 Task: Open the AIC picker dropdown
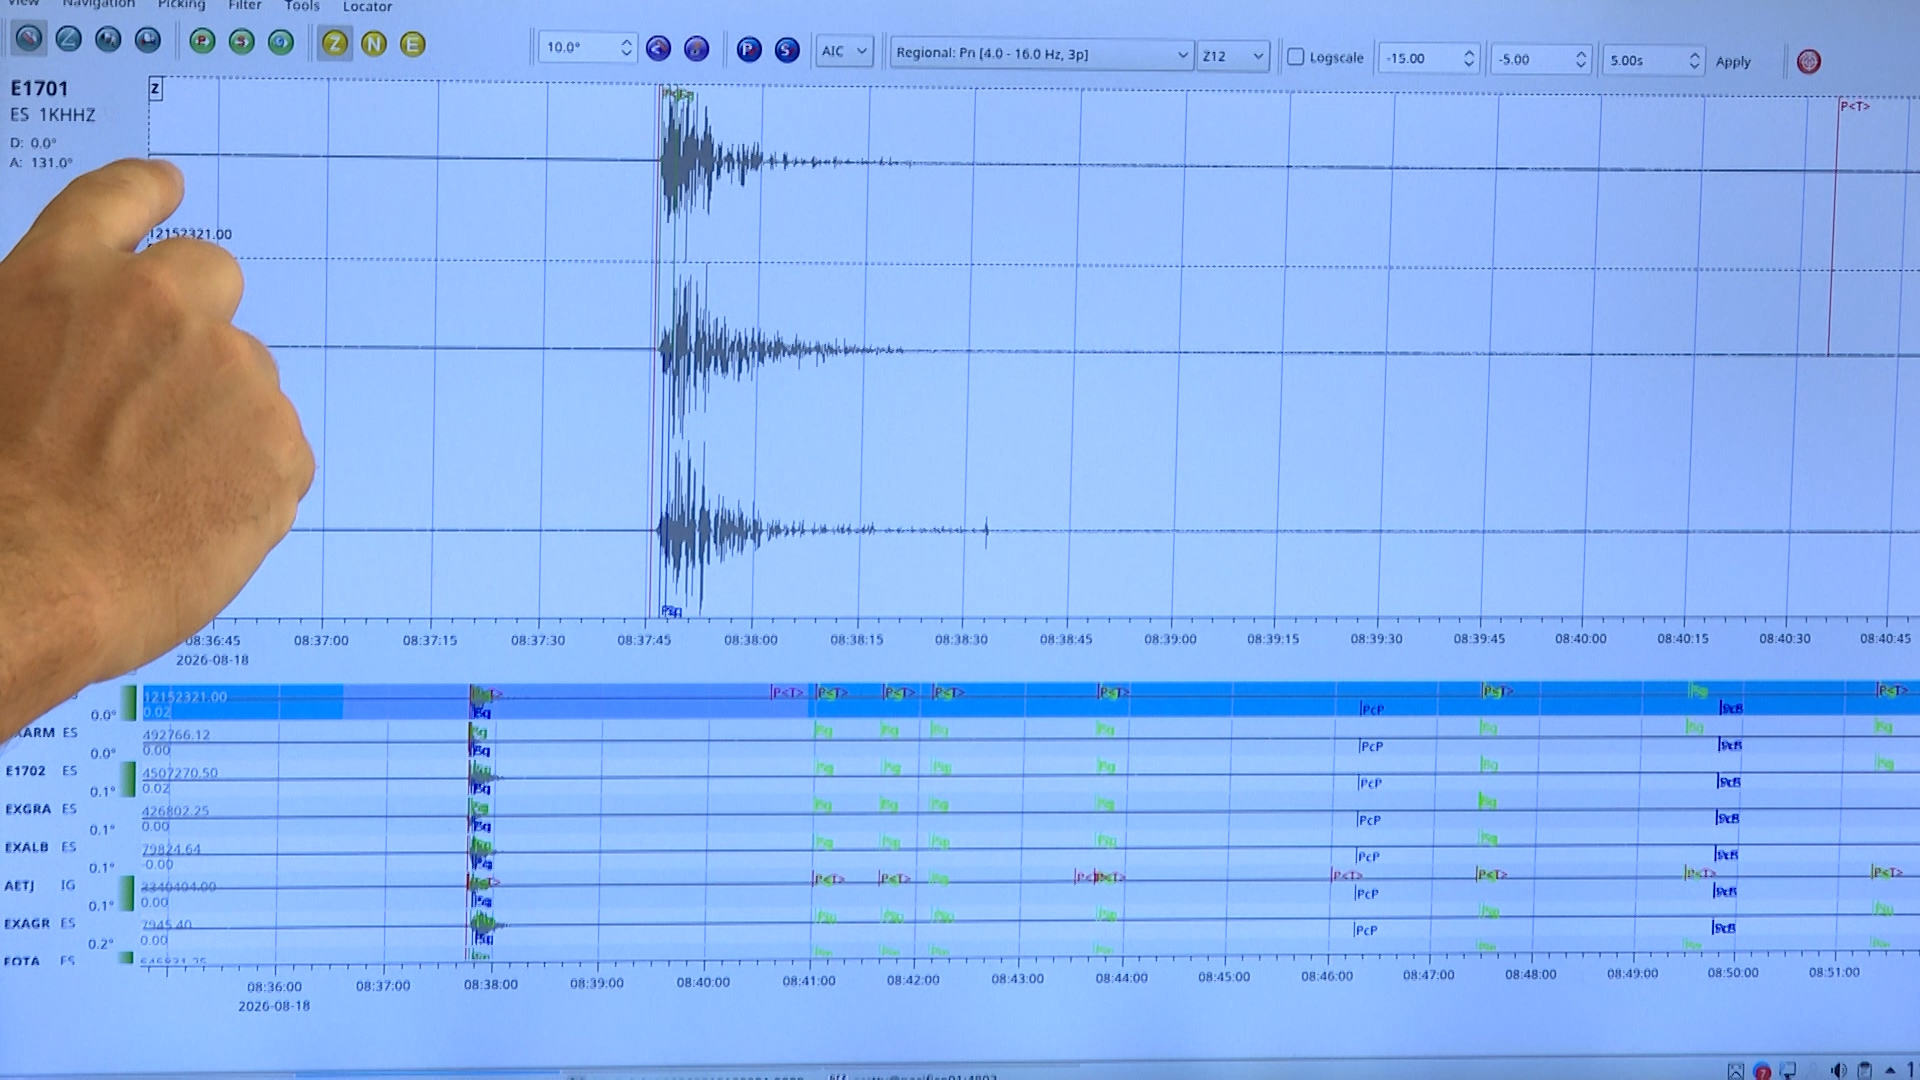click(845, 51)
